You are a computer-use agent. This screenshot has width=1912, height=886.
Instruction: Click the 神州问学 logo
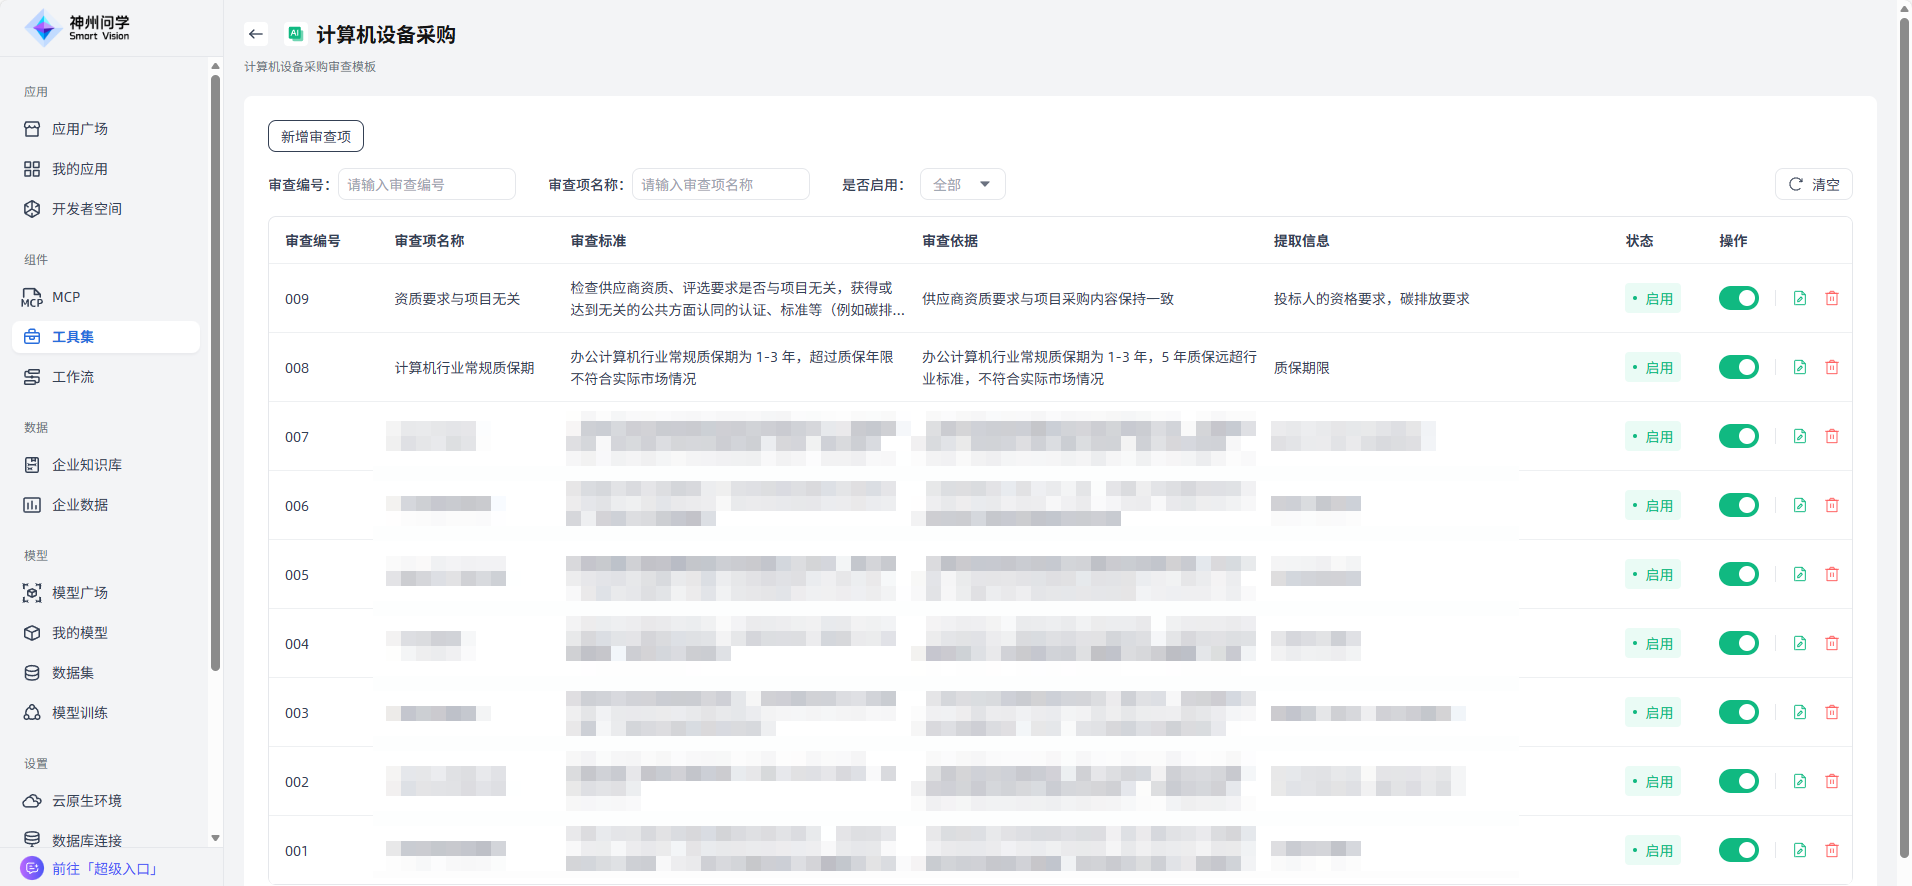pyautogui.click(x=78, y=28)
